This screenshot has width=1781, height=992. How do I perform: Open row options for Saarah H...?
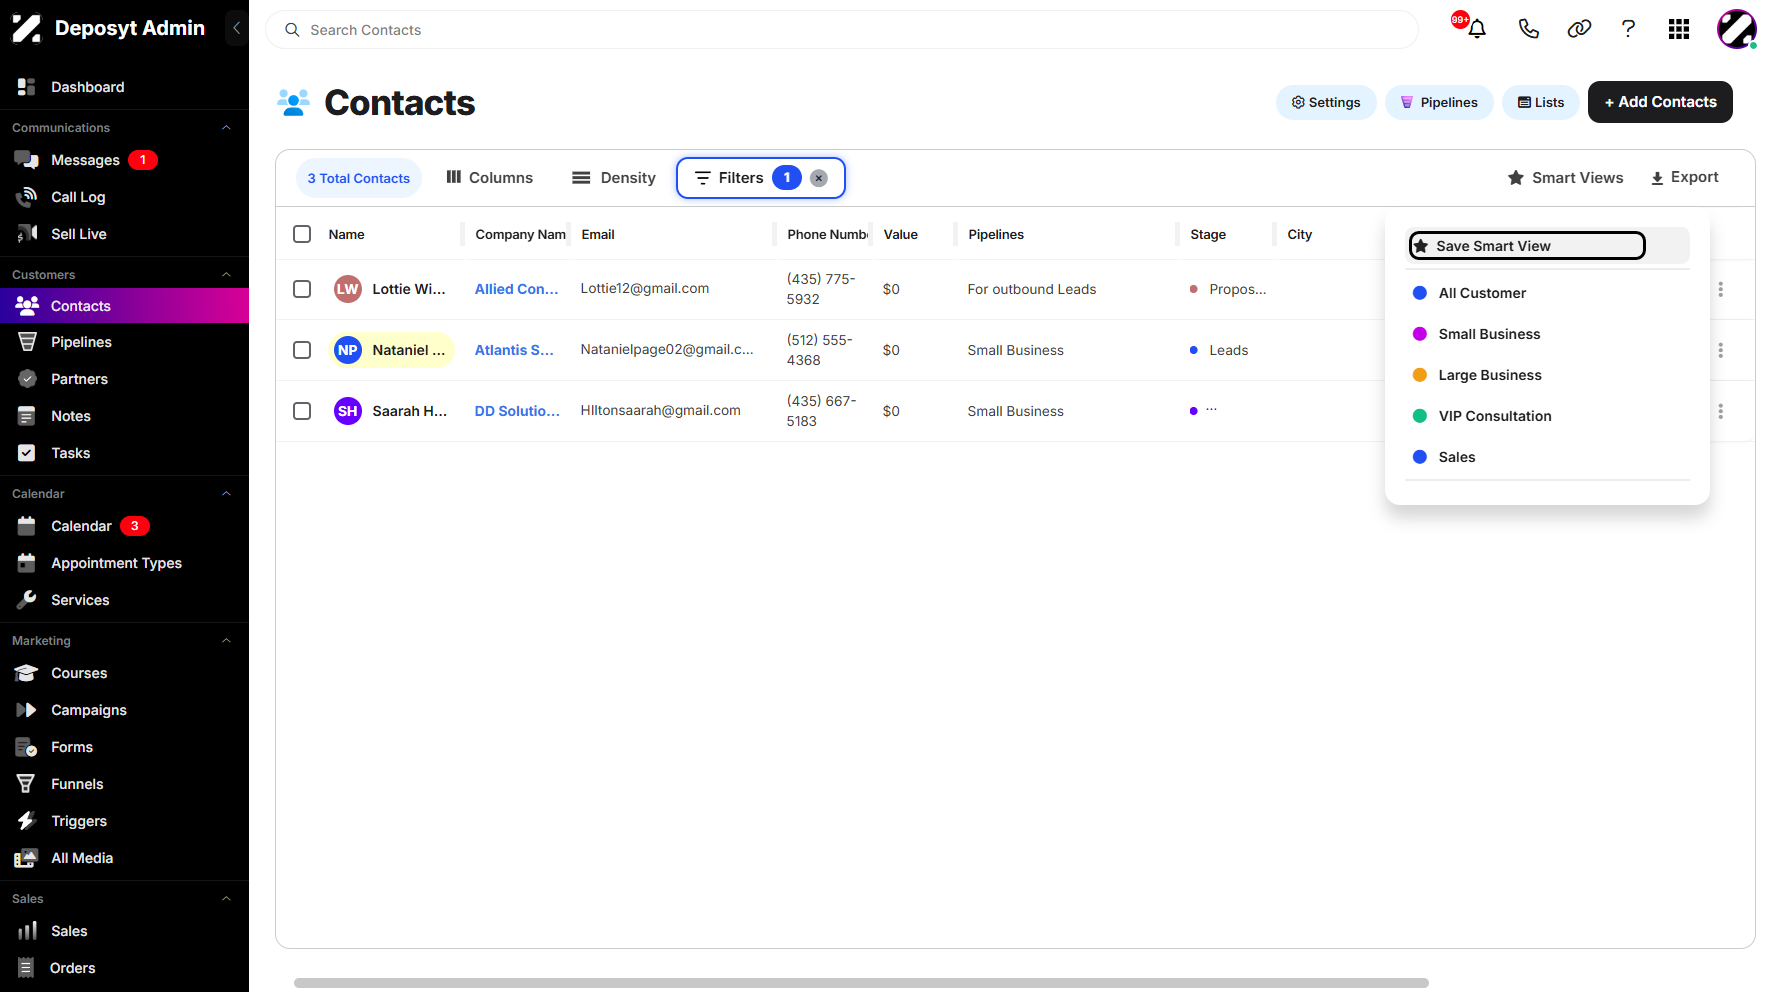click(1720, 411)
